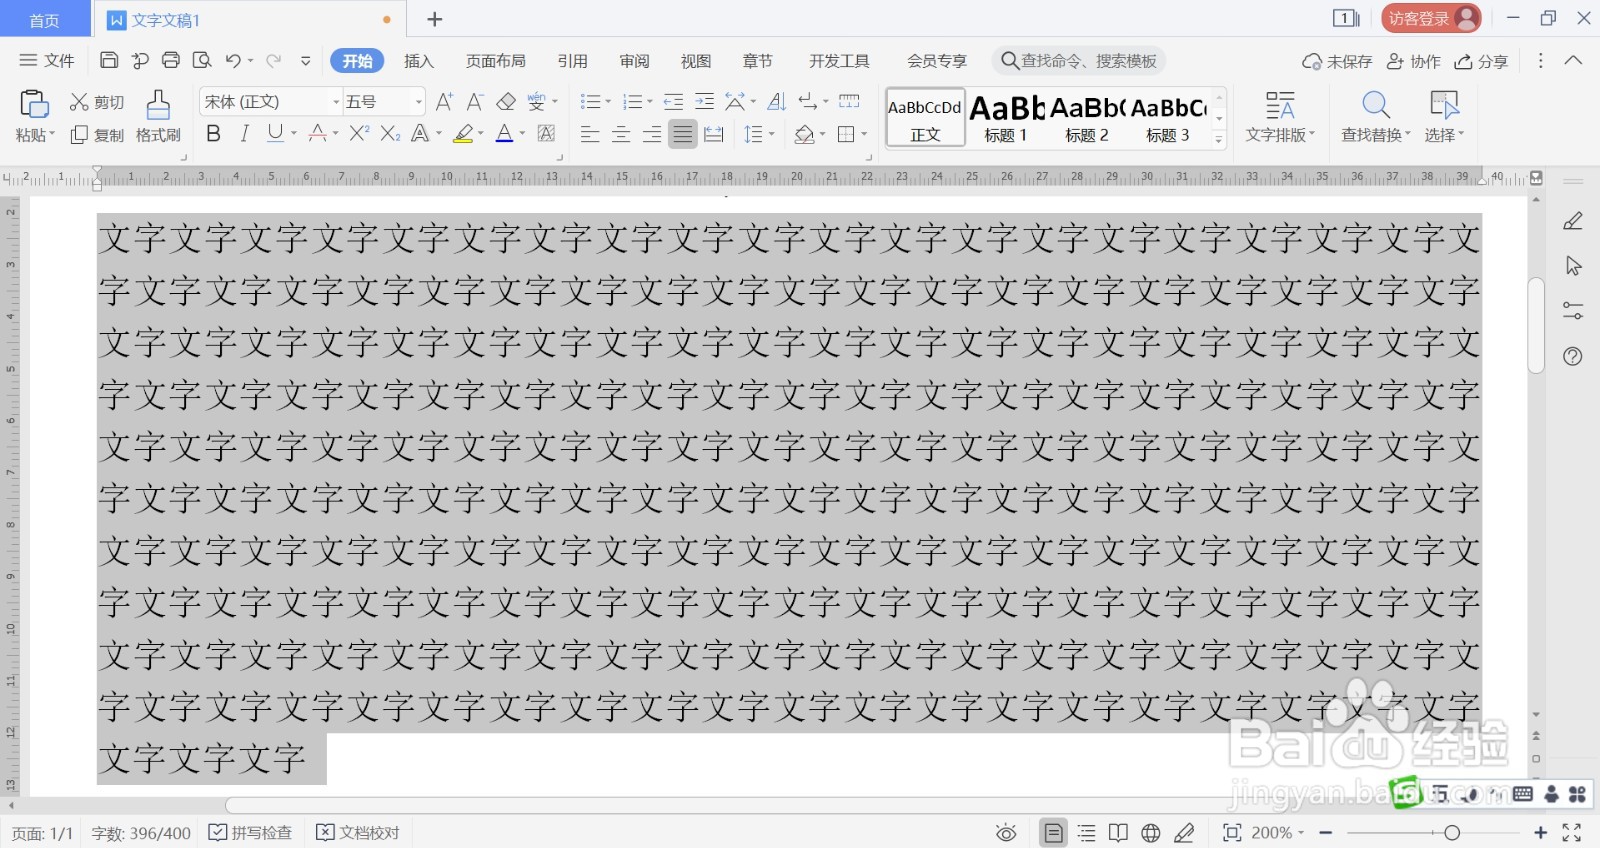
Task: Set left text alignment
Action: click(x=590, y=134)
